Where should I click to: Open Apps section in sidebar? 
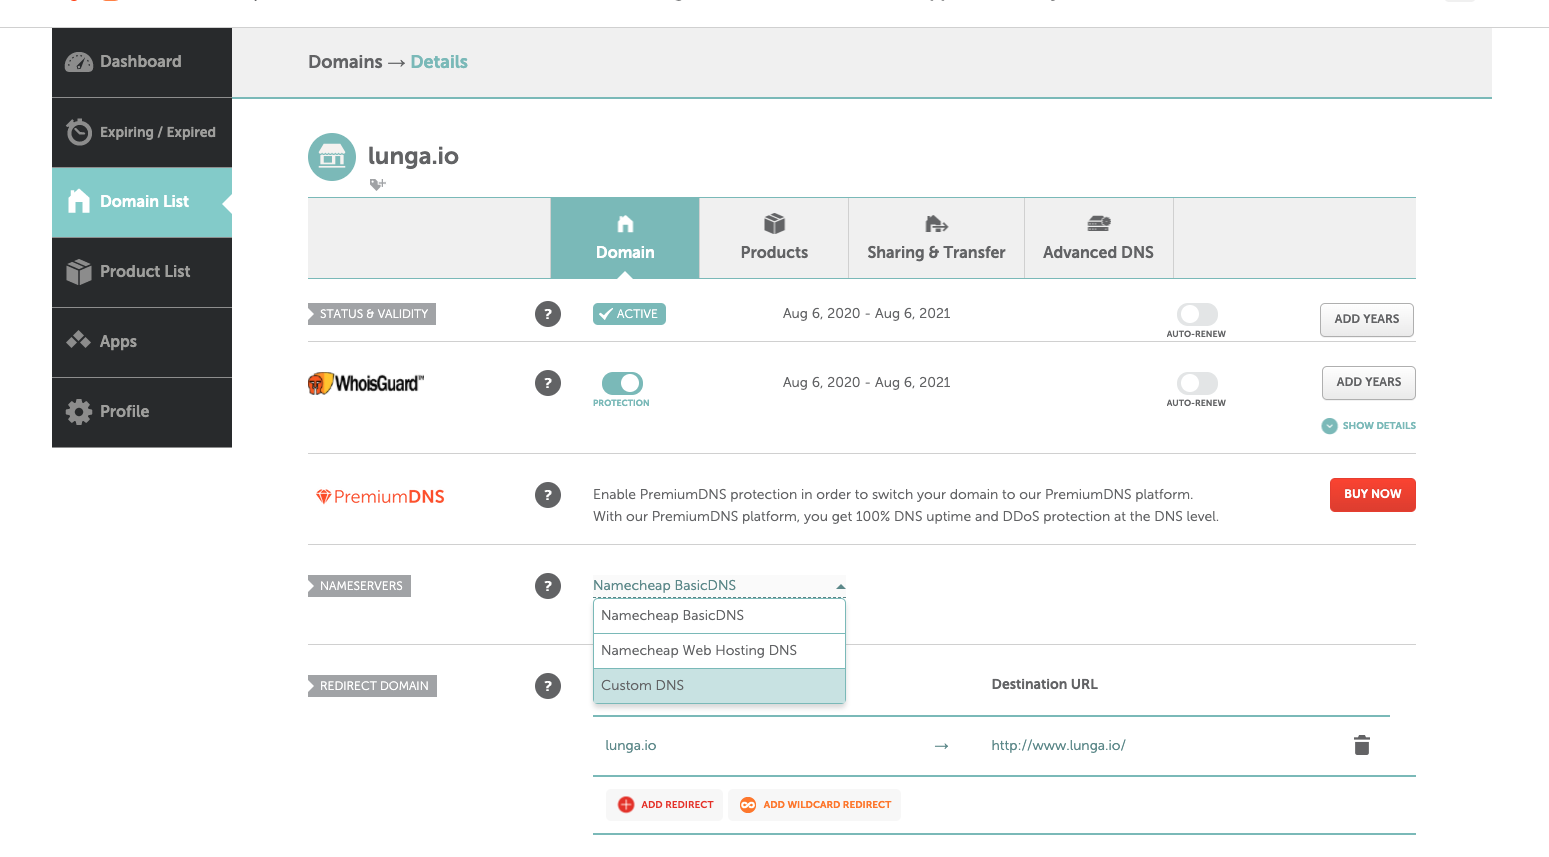(x=142, y=342)
